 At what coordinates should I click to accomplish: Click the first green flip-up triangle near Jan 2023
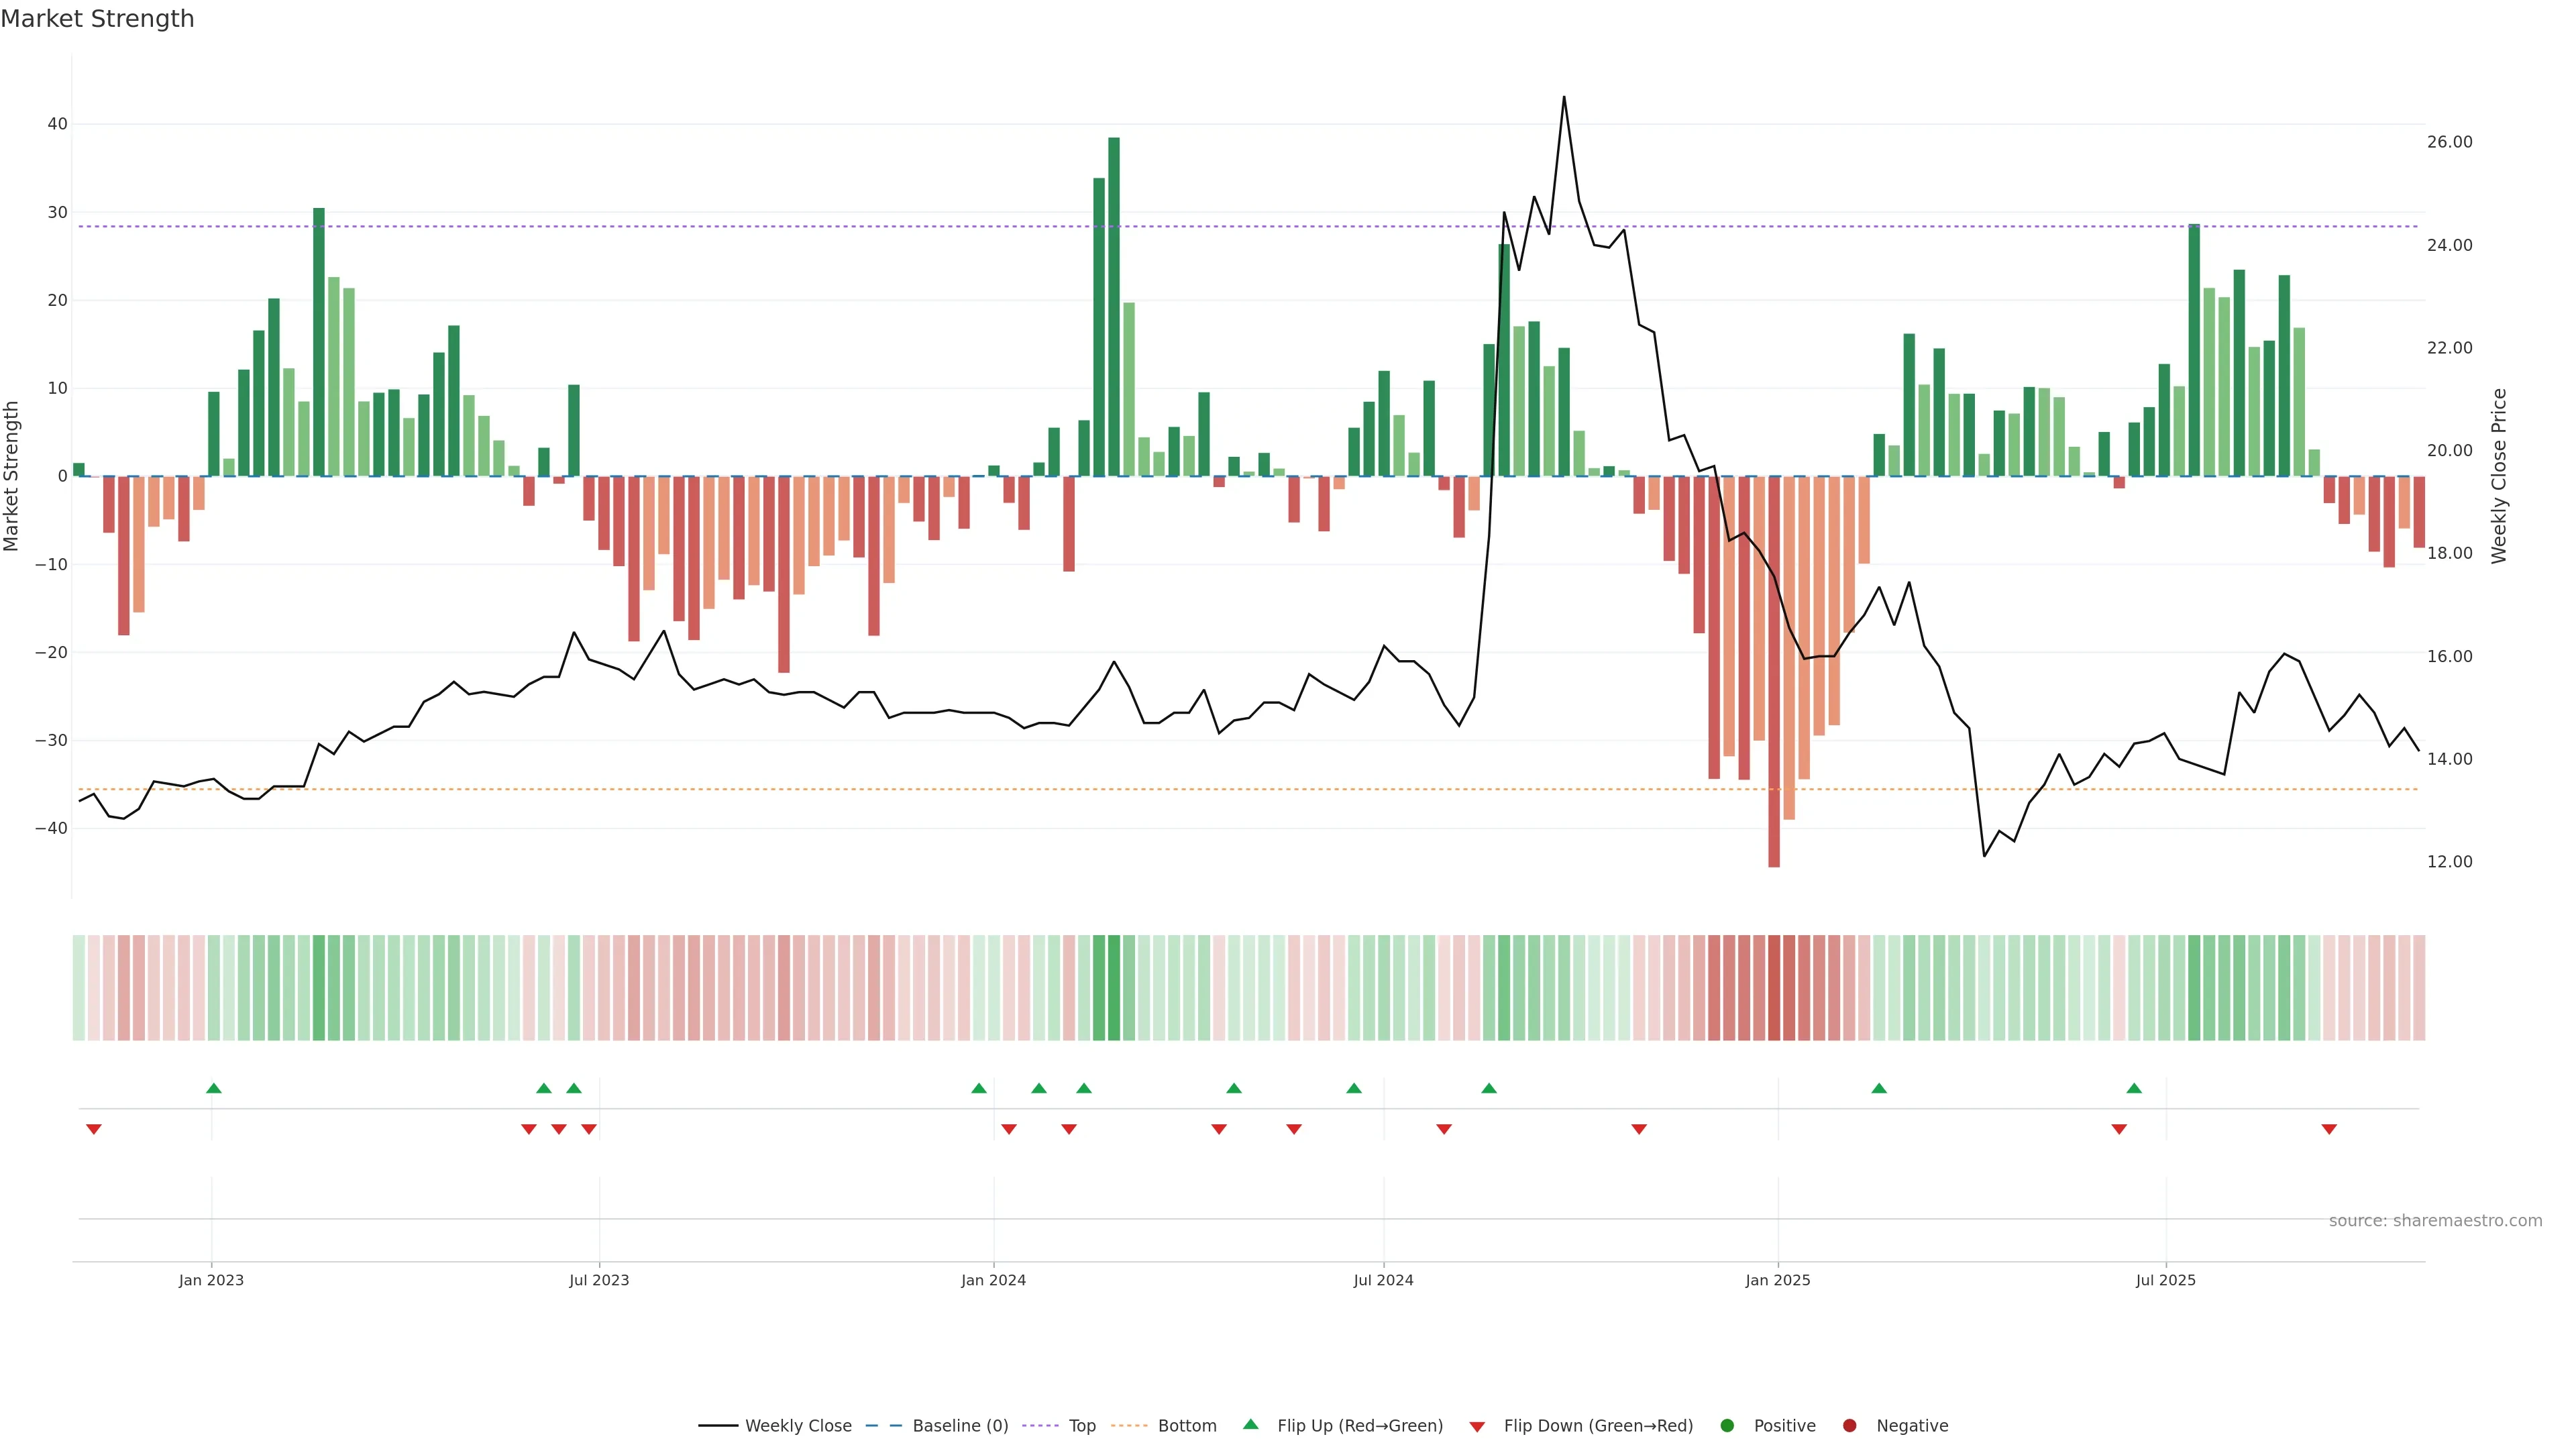coord(213,1088)
